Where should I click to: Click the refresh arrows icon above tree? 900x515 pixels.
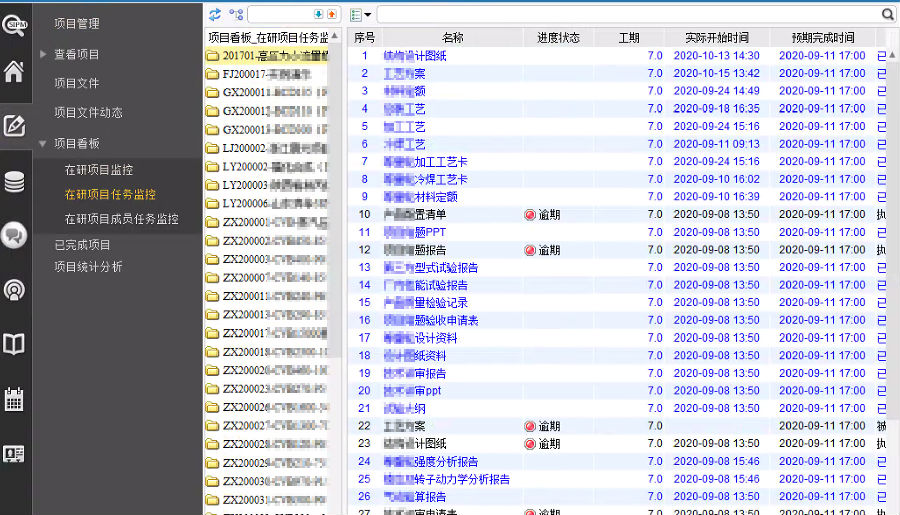[x=215, y=14]
